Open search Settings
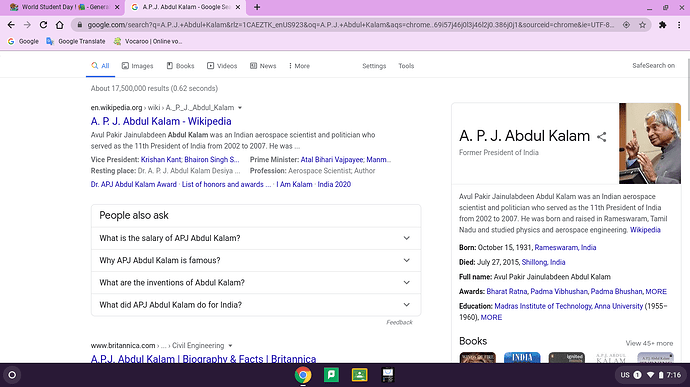Image resolution: width=690 pixels, height=387 pixels. tap(374, 66)
